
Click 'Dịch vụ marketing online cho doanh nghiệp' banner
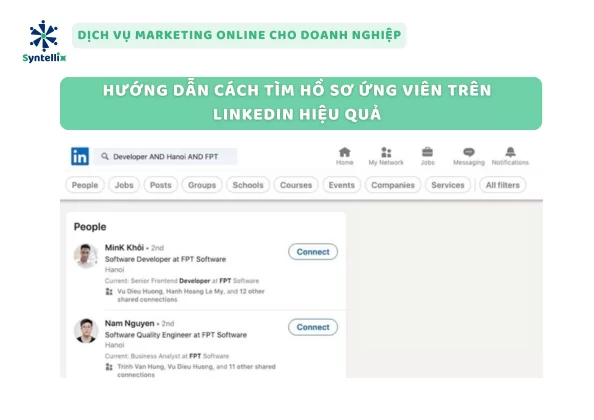pos(239,35)
